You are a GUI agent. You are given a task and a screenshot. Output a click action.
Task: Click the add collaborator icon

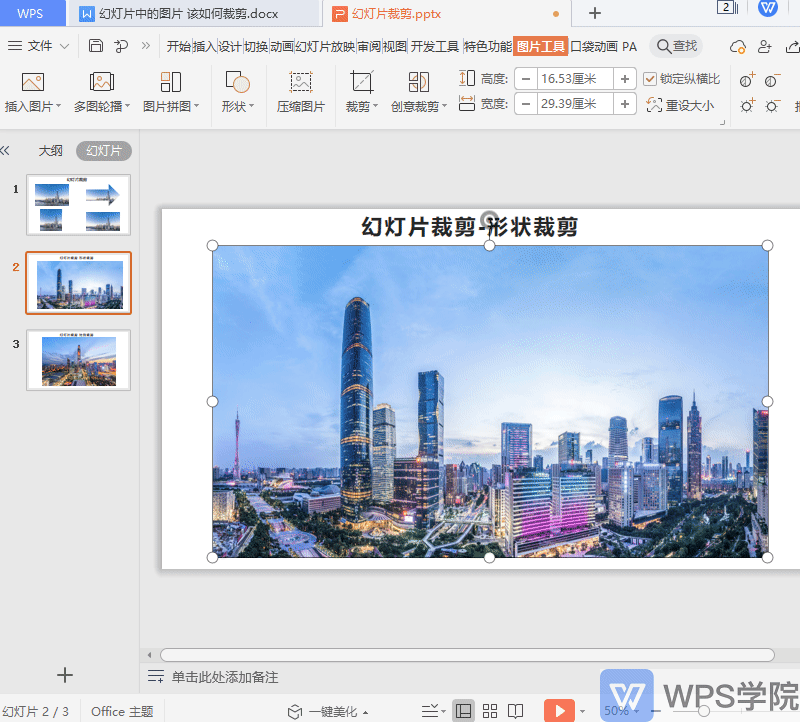(764, 46)
